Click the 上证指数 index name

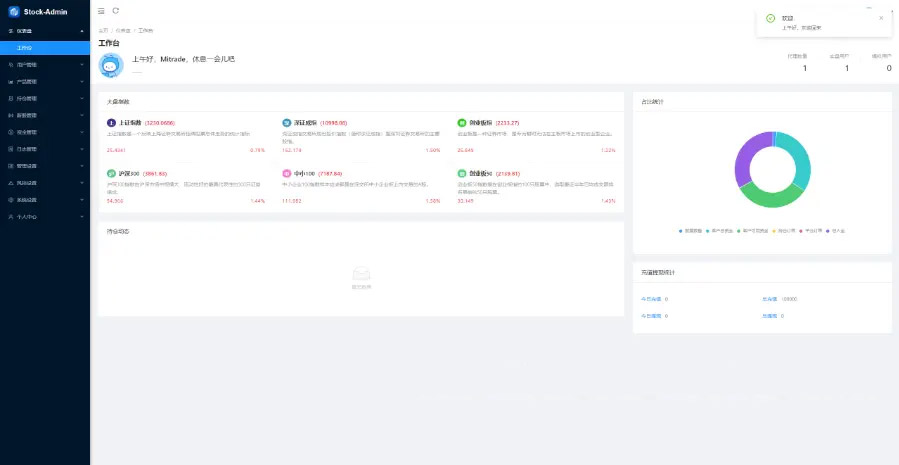(130, 123)
